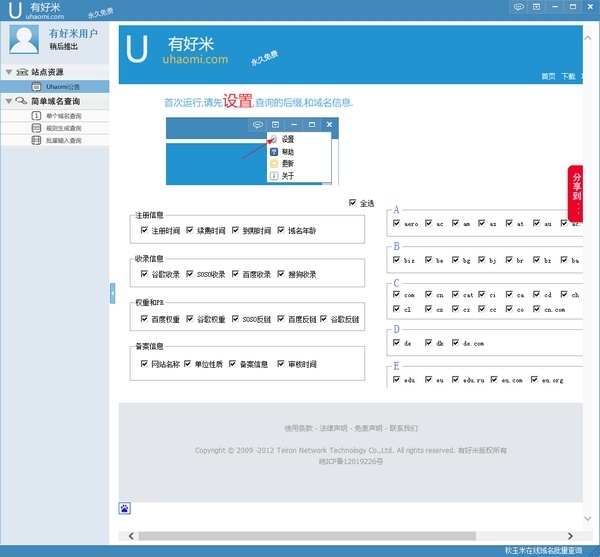Toggle 备案信息 checkbox in 备案信息 group
The height and width of the screenshot is (557, 600).
pyautogui.click(x=232, y=363)
